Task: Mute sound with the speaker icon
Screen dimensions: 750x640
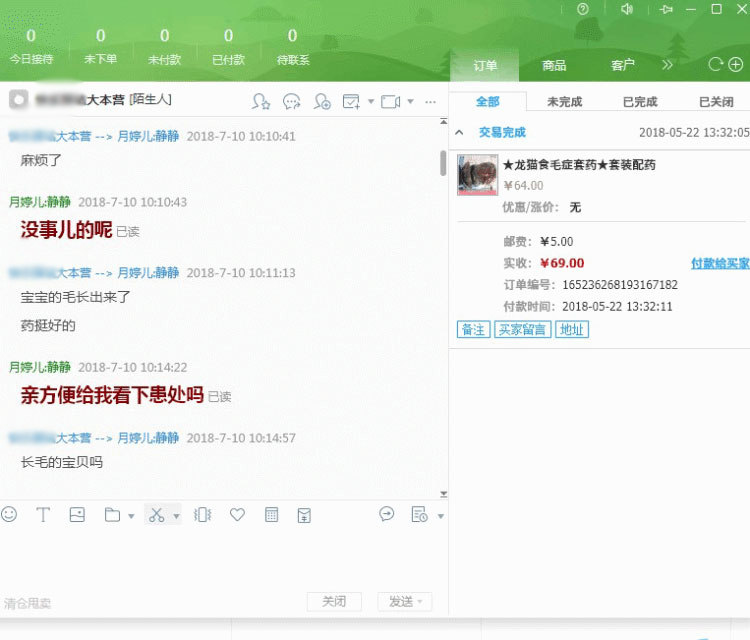Action: pyautogui.click(x=627, y=9)
